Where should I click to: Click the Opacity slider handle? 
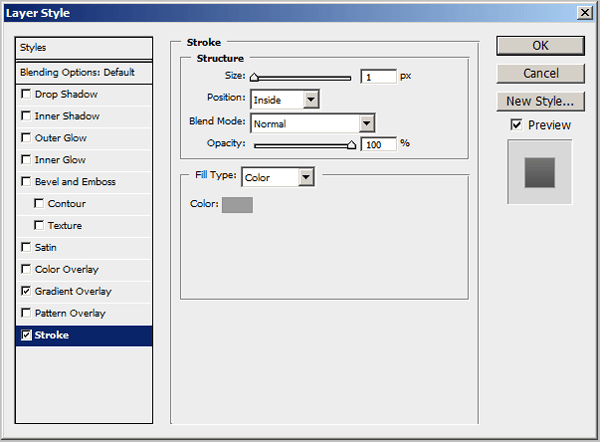351,145
